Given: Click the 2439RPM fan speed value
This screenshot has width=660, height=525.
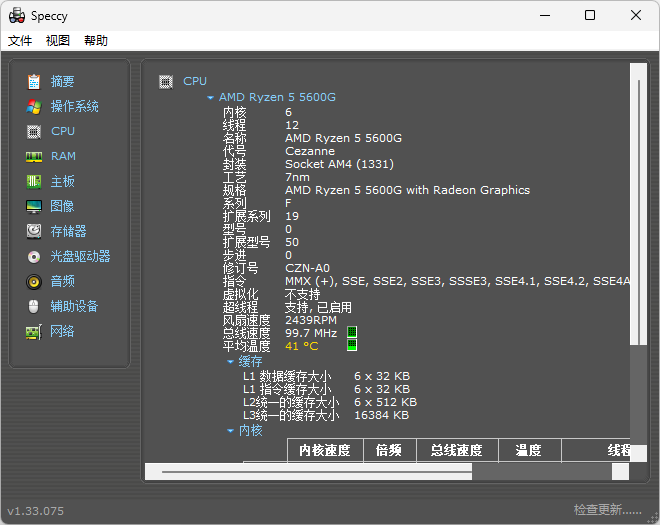Looking at the screenshot, I should (311, 320).
